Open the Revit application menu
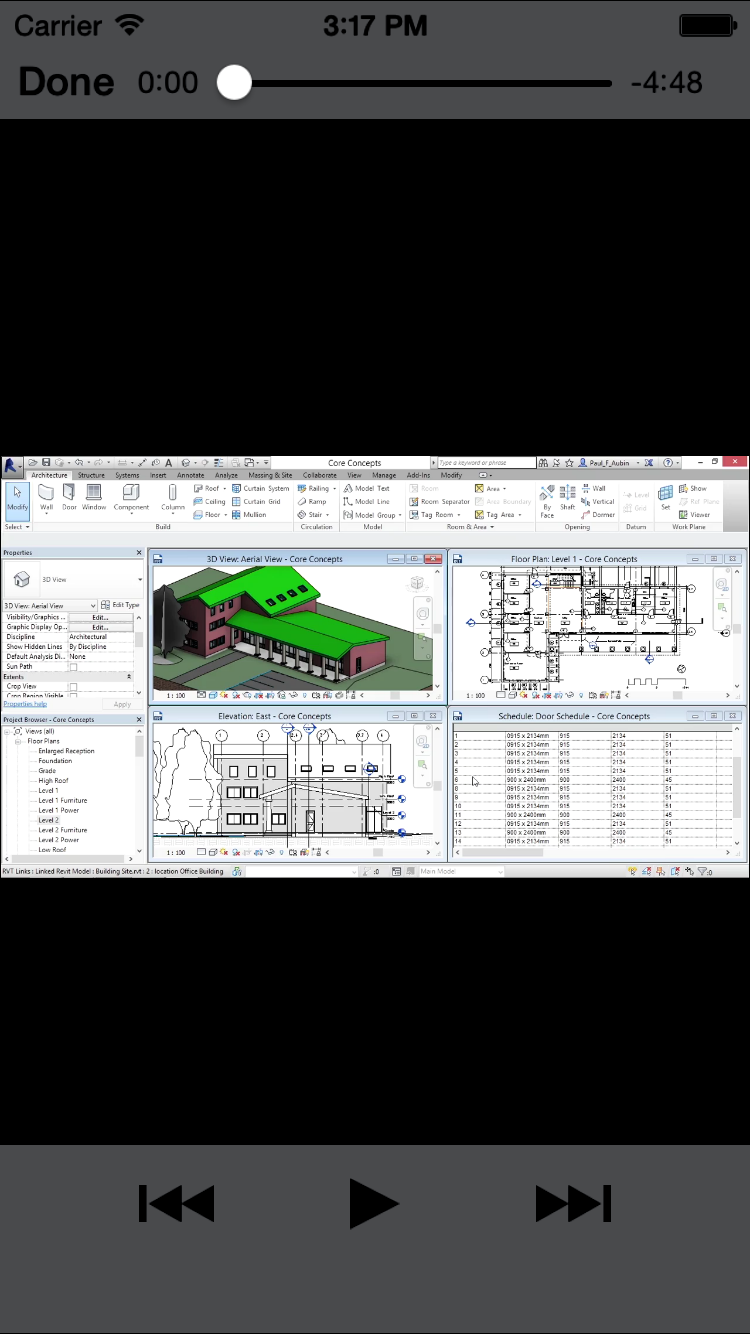 (x=12, y=466)
